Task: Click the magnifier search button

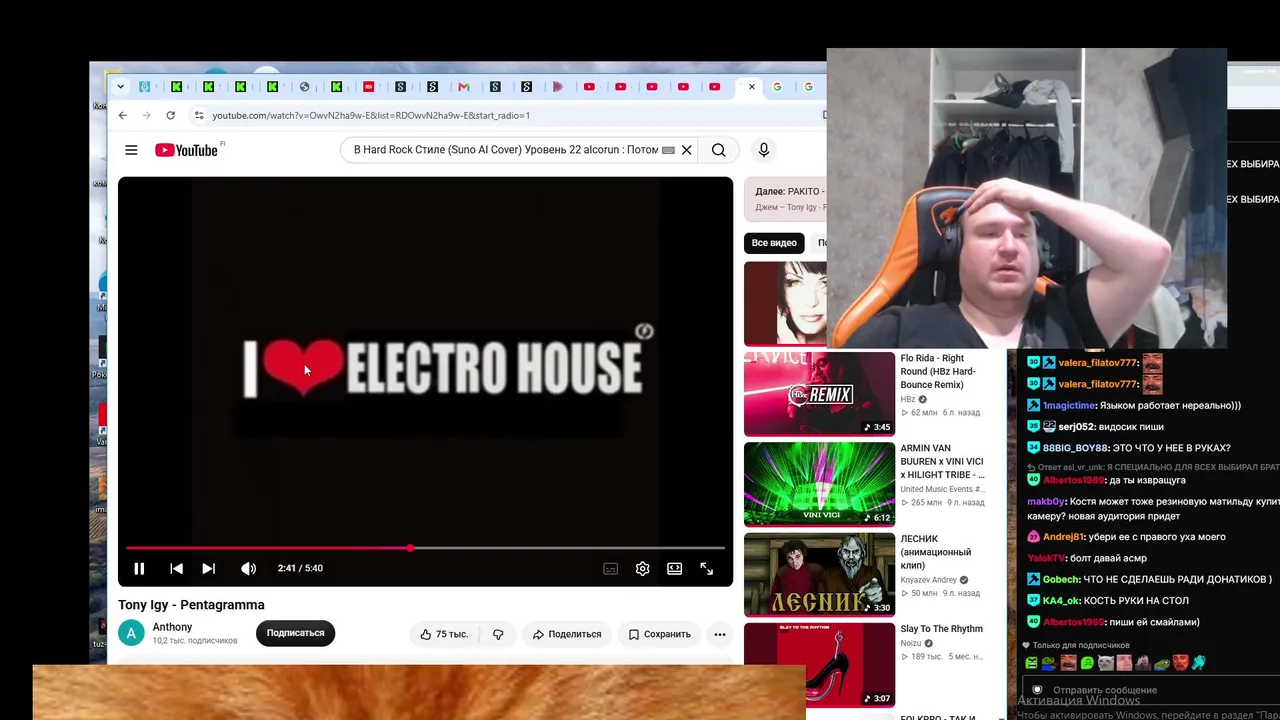Action: (x=718, y=150)
